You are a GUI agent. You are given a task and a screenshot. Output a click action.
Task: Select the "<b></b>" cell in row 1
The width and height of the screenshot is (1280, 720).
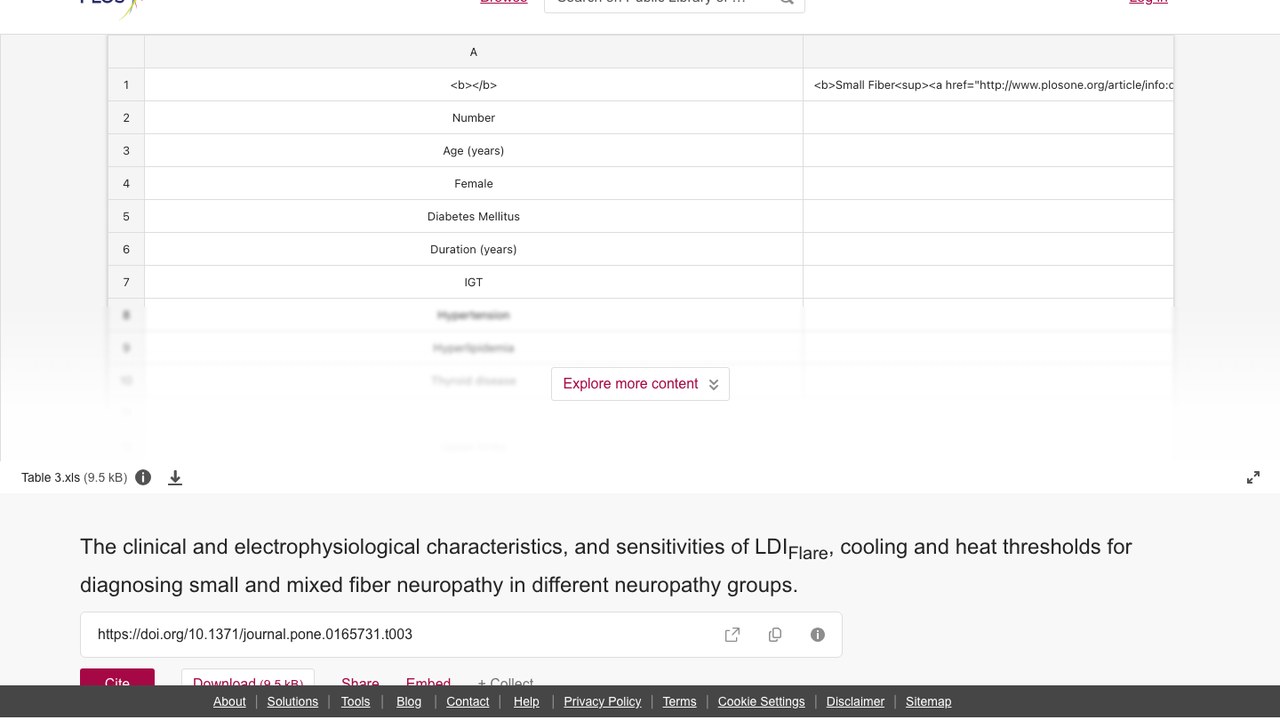coord(474,85)
